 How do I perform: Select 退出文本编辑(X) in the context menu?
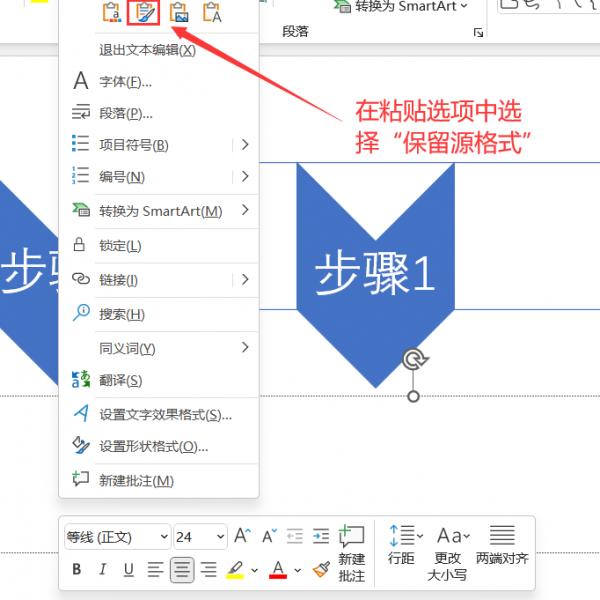[158, 50]
